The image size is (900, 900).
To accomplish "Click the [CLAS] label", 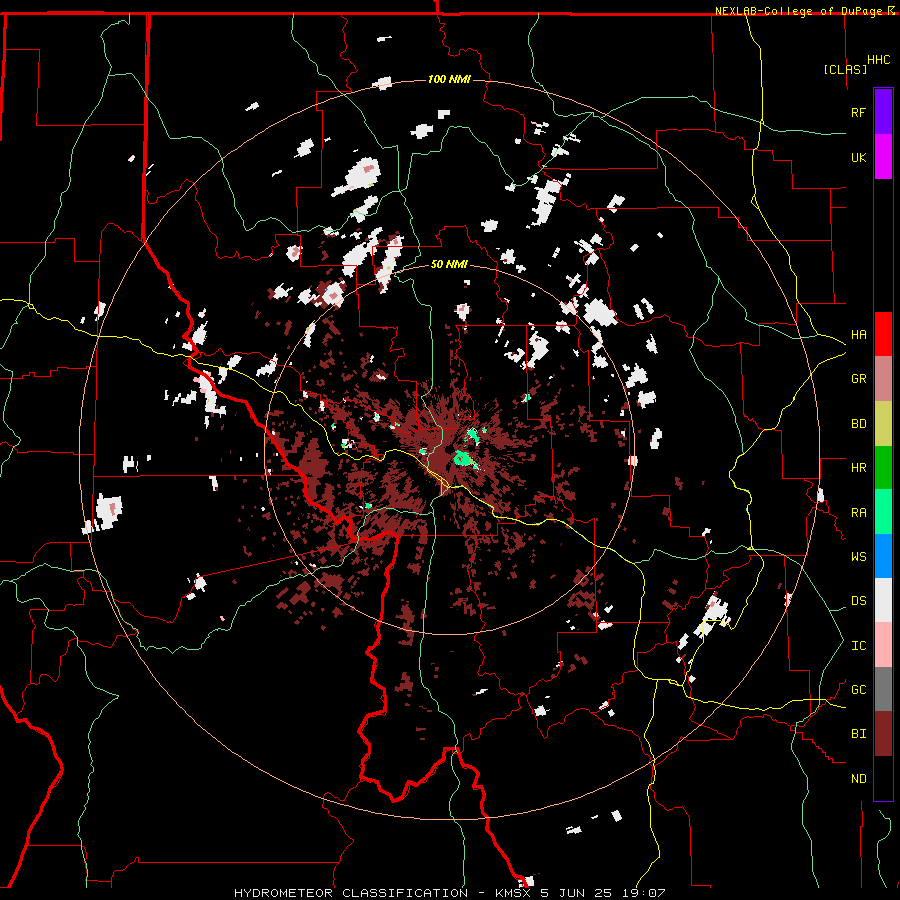I will pyautogui.click(x=845, y=69).
